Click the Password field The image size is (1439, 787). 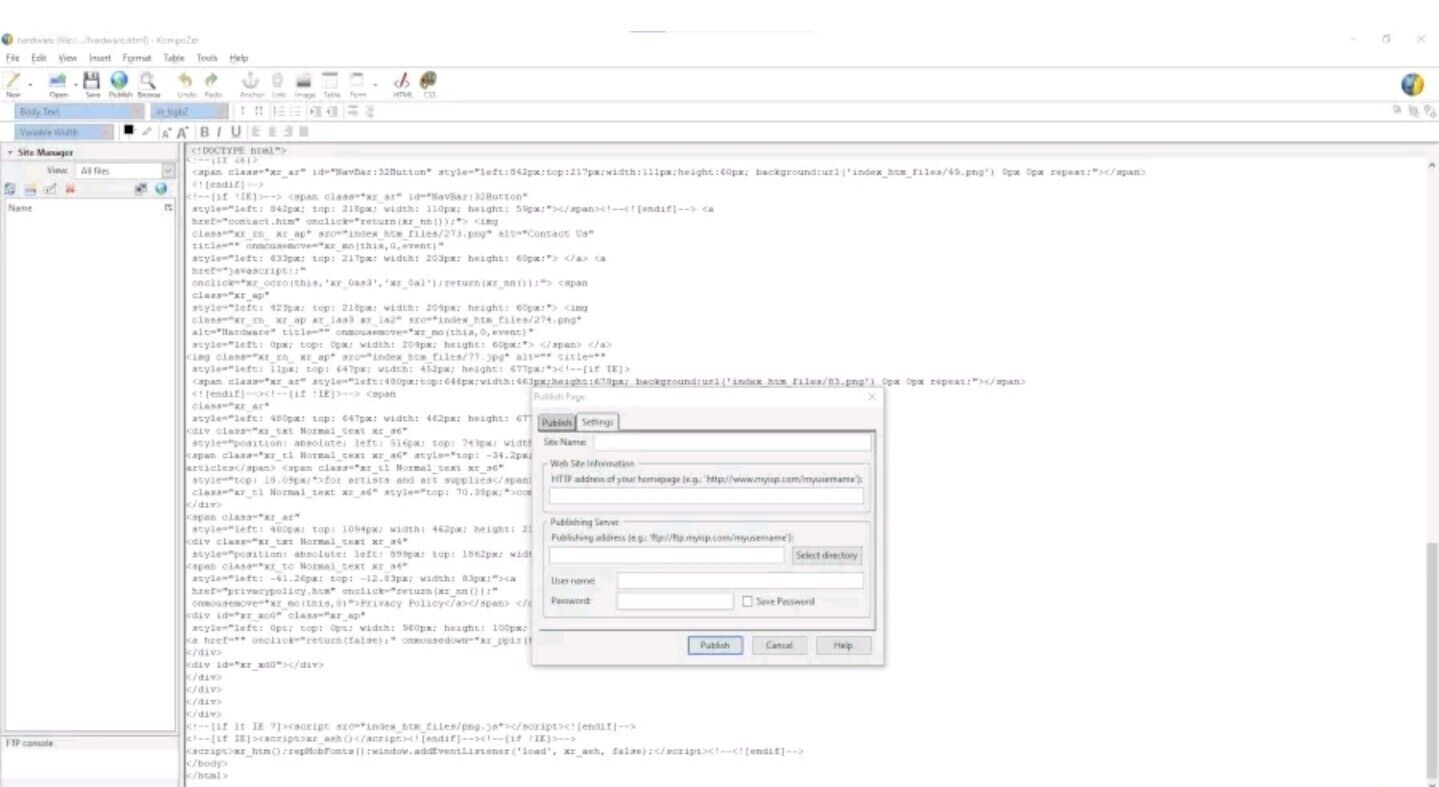click(675, 602)
